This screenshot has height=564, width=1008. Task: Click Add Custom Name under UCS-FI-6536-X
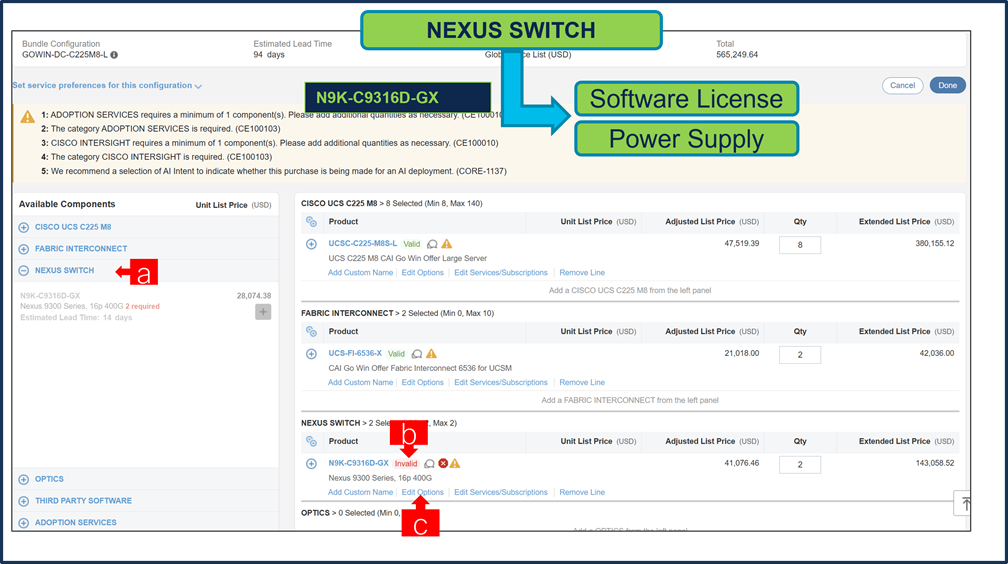[361, 383]
